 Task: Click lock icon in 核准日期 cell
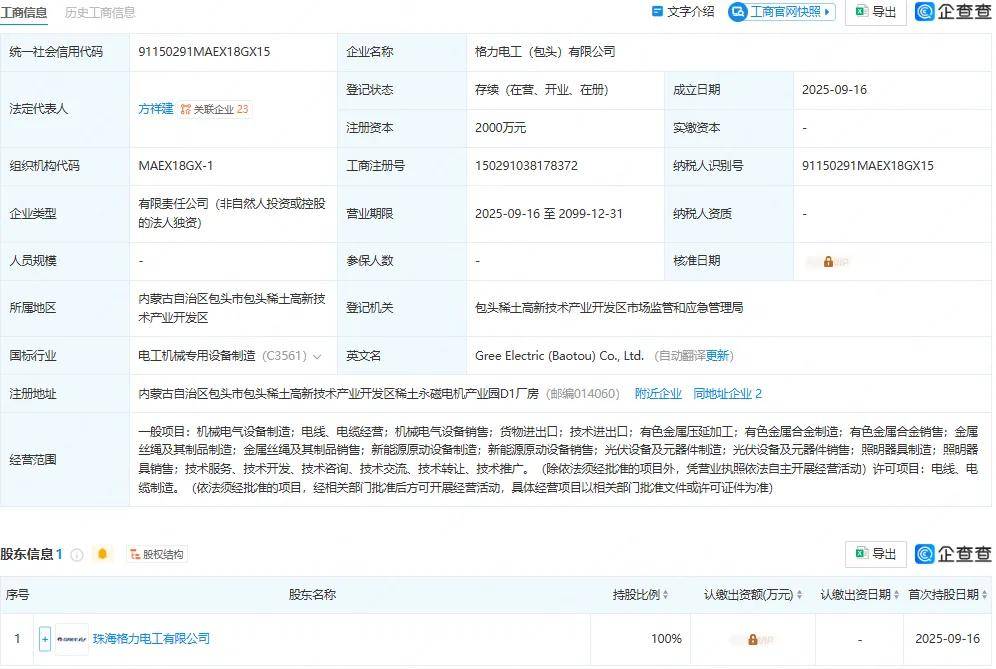(x=828, y=262)
